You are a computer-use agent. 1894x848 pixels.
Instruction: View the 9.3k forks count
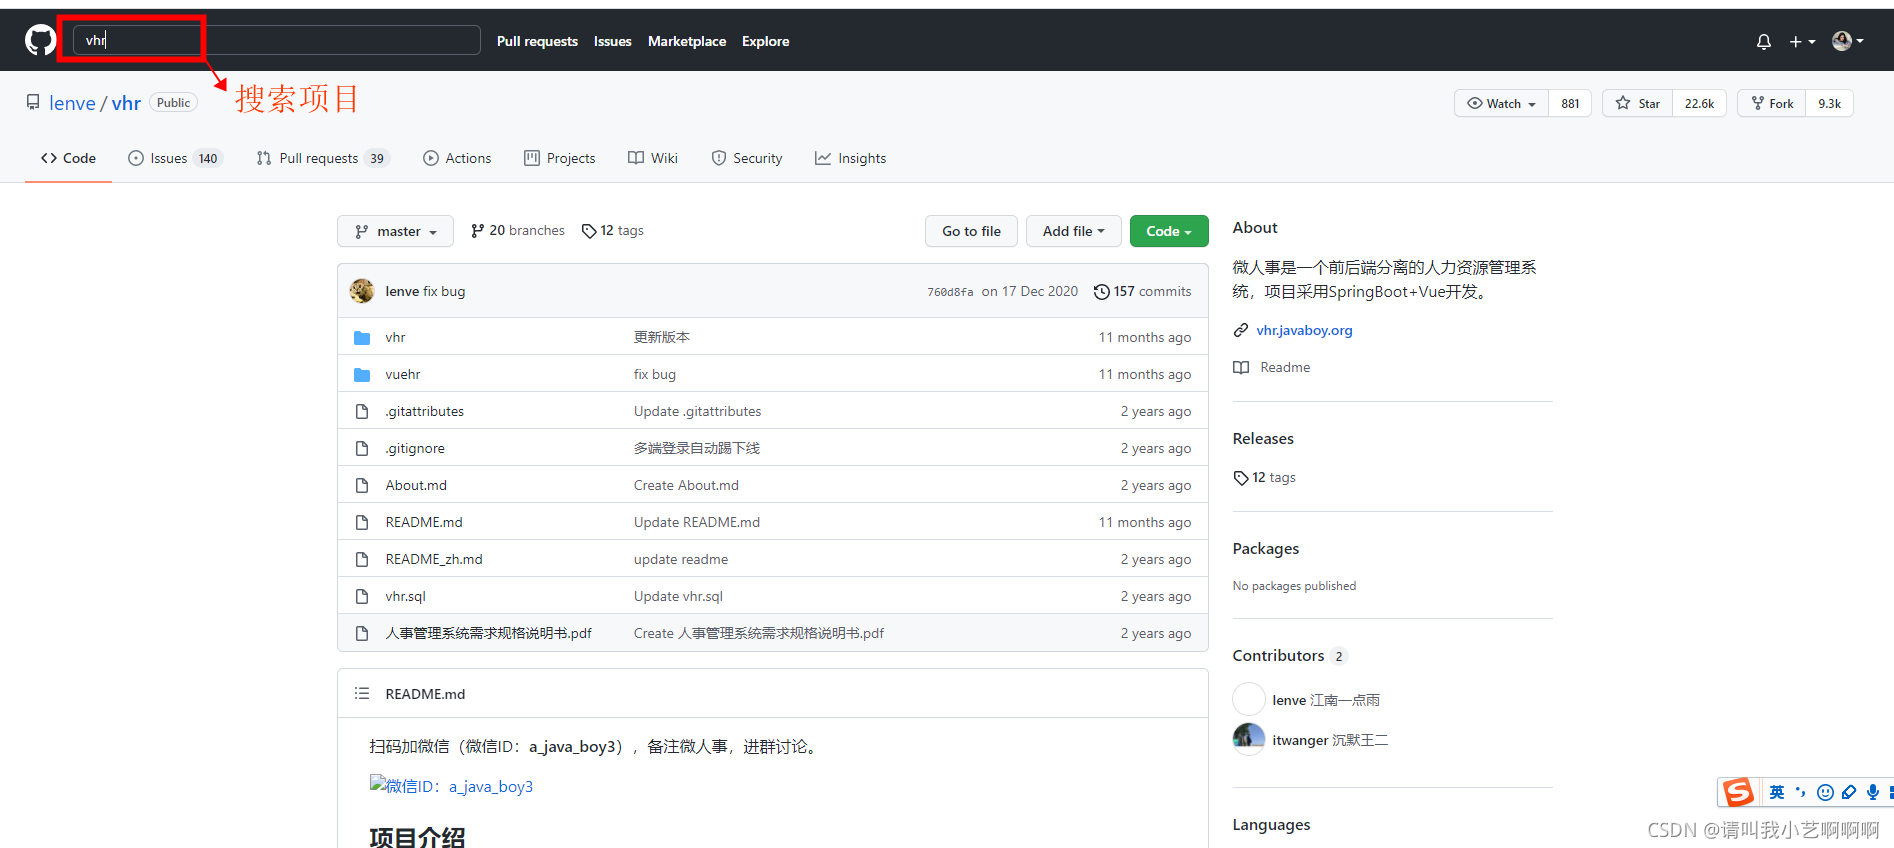pyautogui.click(x=1829, y=103)
